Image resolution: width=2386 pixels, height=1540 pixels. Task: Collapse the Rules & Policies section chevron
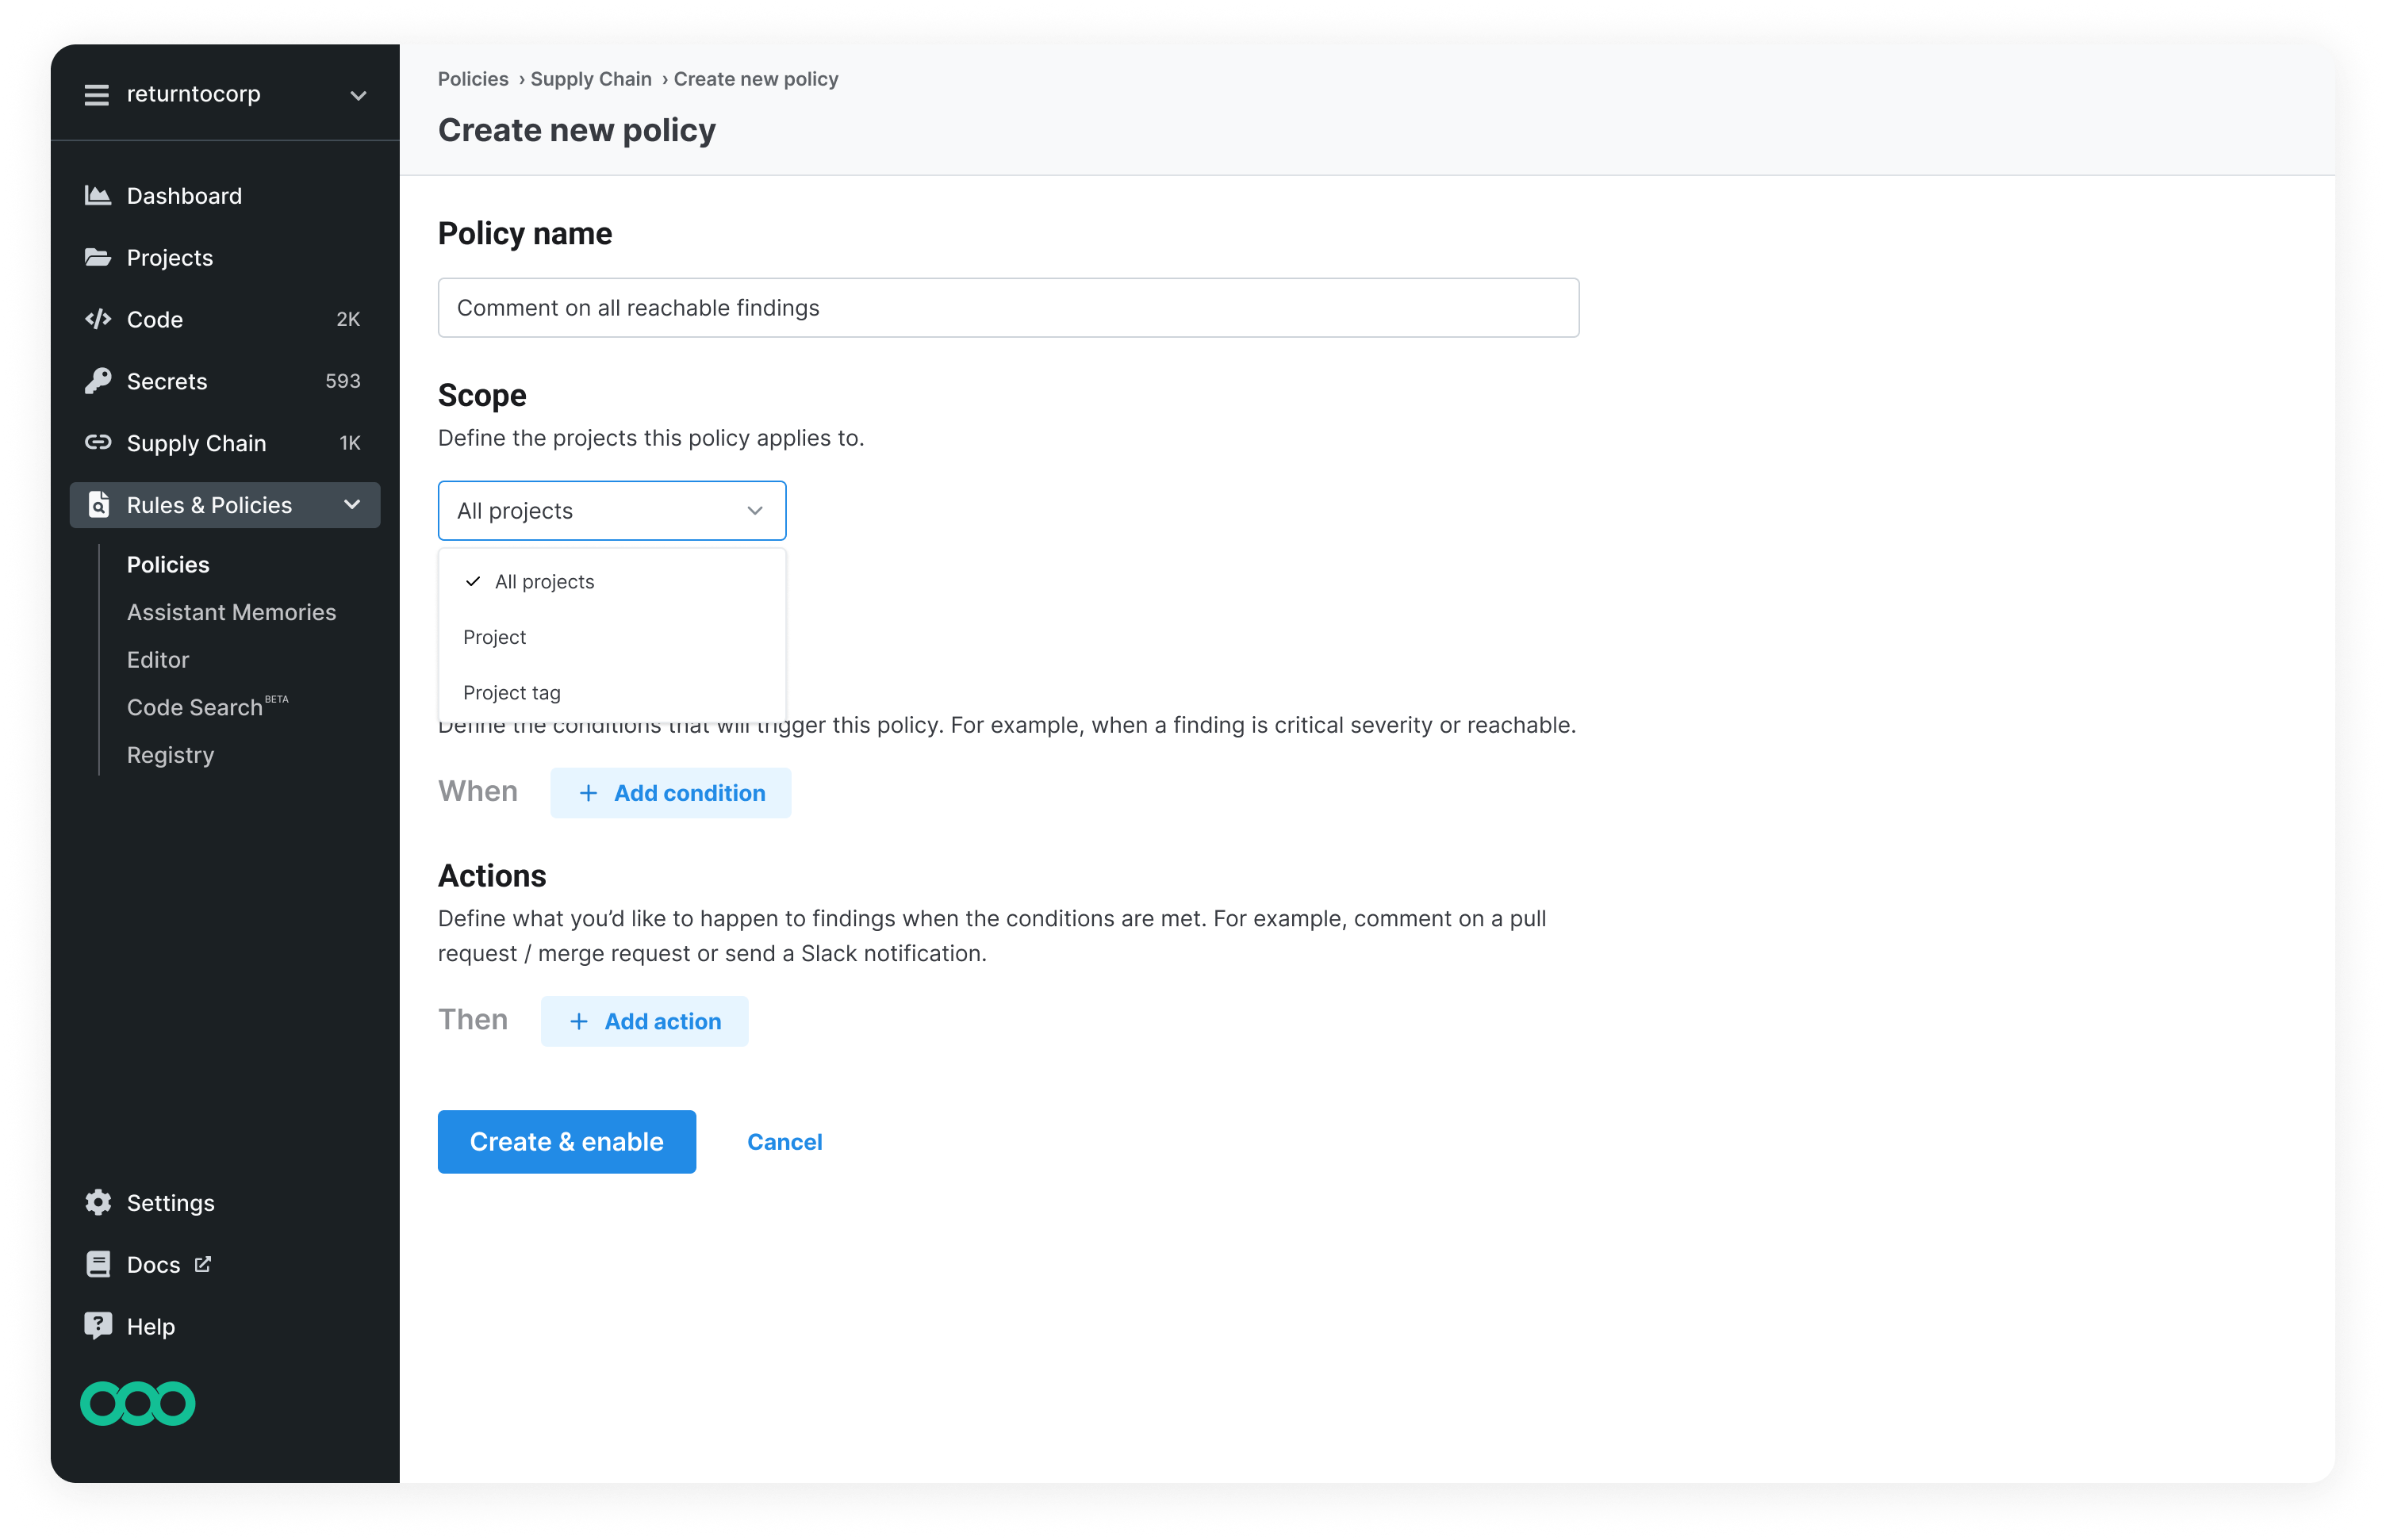pos(352,505)
